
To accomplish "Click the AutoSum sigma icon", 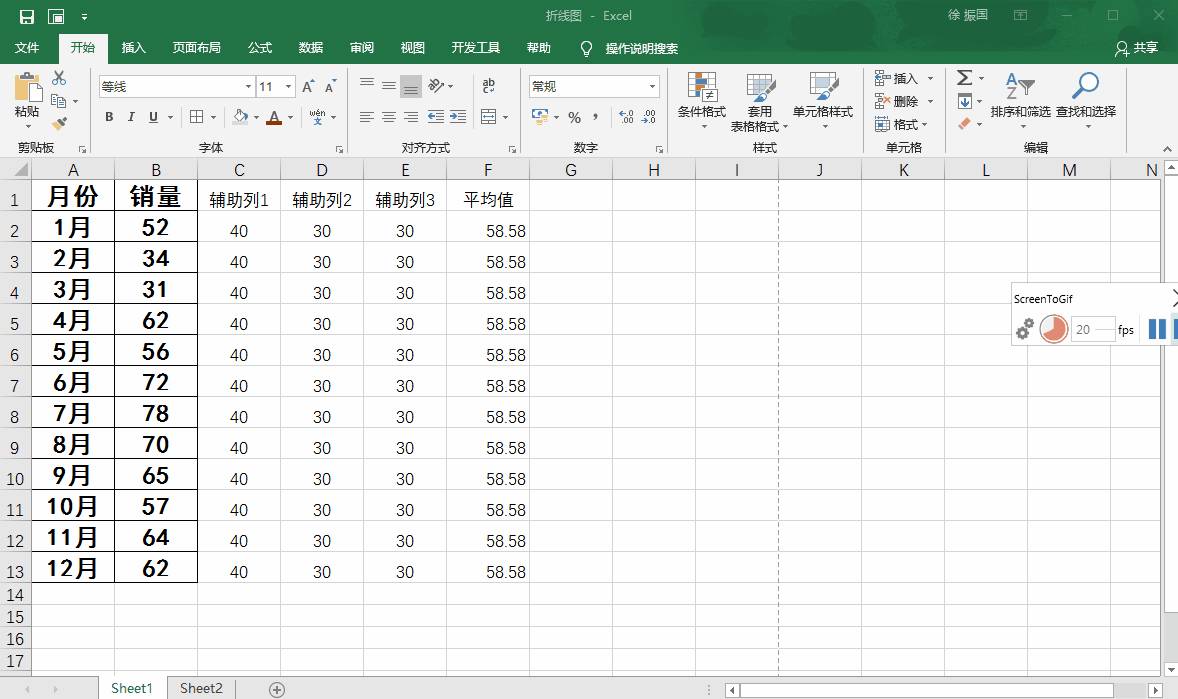I will (964, 77).
